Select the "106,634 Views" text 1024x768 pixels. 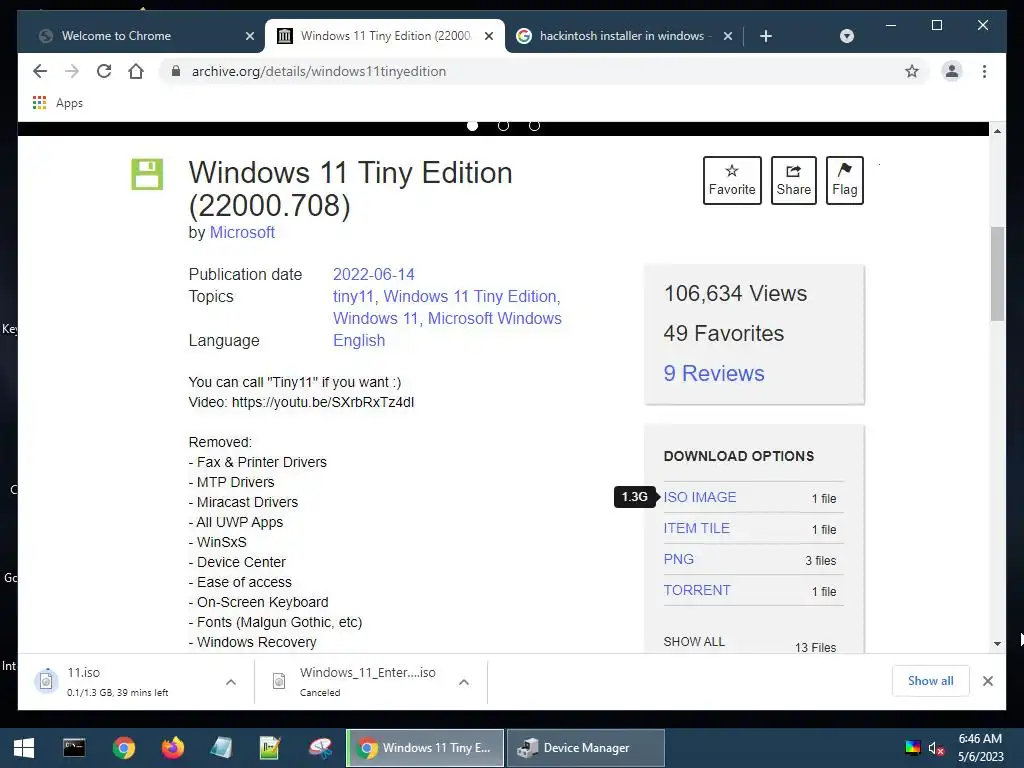tap(735, 294)
